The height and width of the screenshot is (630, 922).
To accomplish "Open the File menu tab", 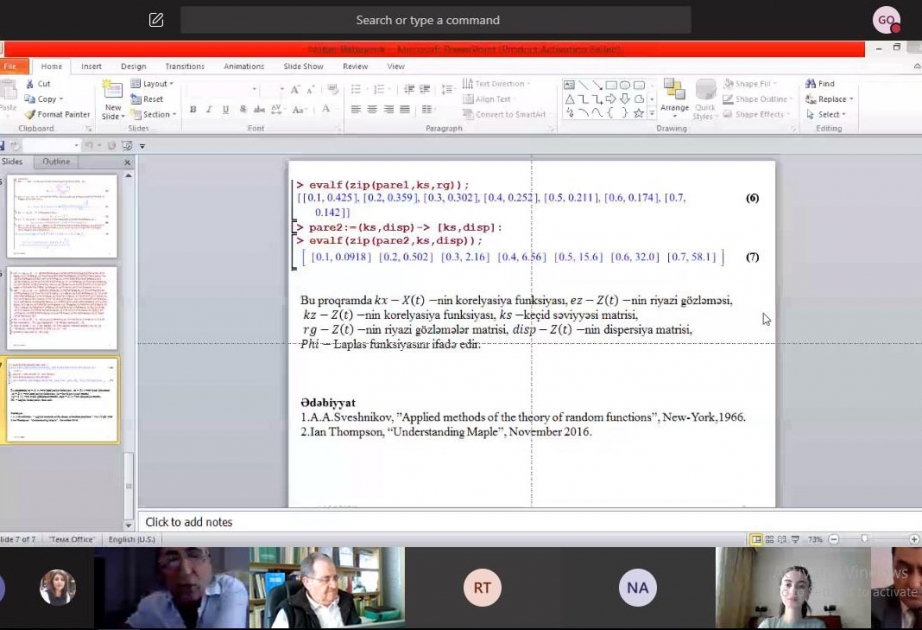I will point(12,66).
